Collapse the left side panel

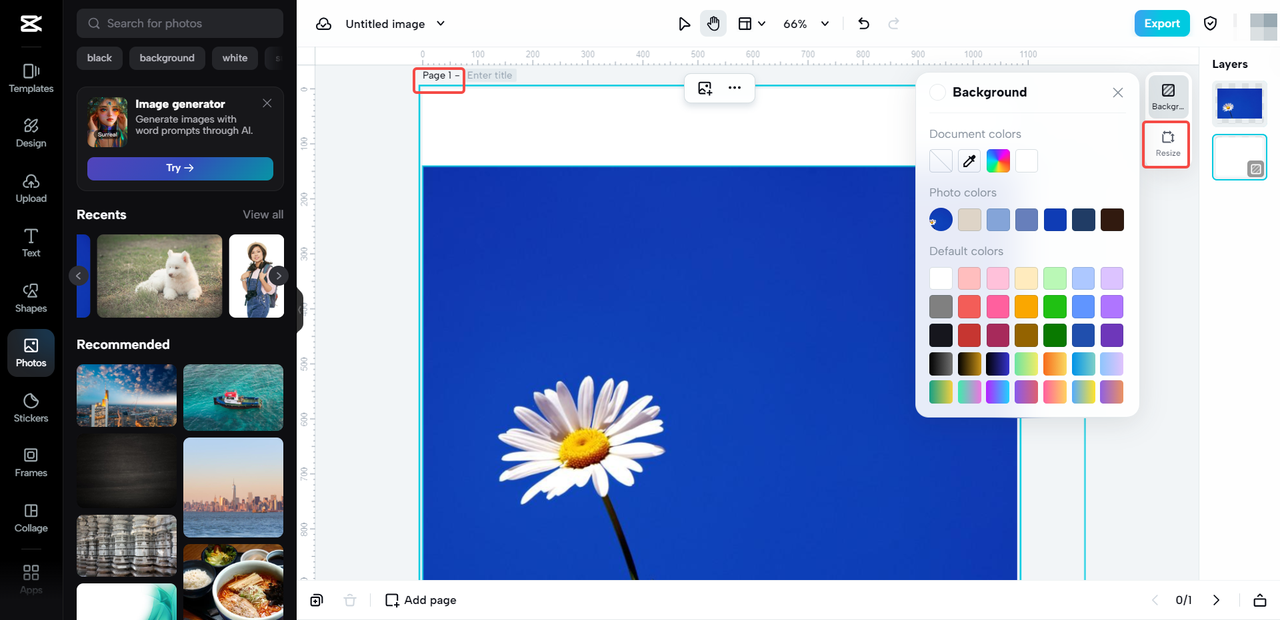coord(299,310)
